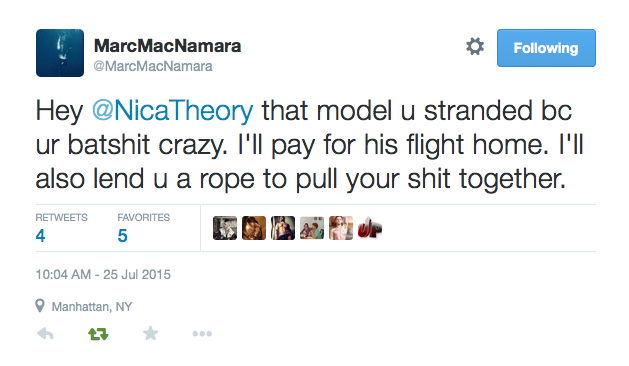This screenshot has width=629, height=366.
Task: Click the 10:04 AM timestamp link
Action: coord(103,274)
